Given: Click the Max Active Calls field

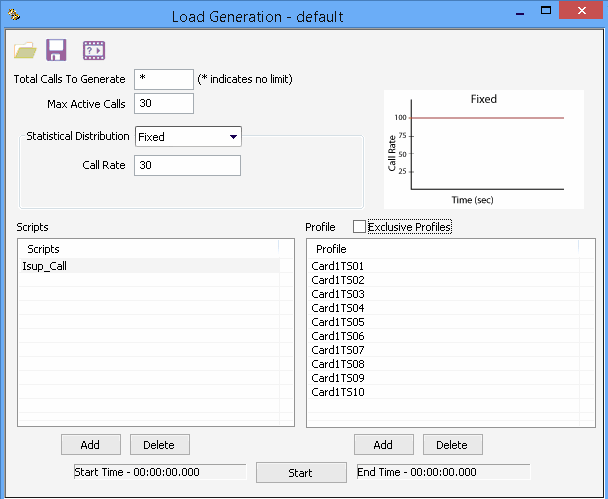Looking at the screenshot, I should 164,104.
